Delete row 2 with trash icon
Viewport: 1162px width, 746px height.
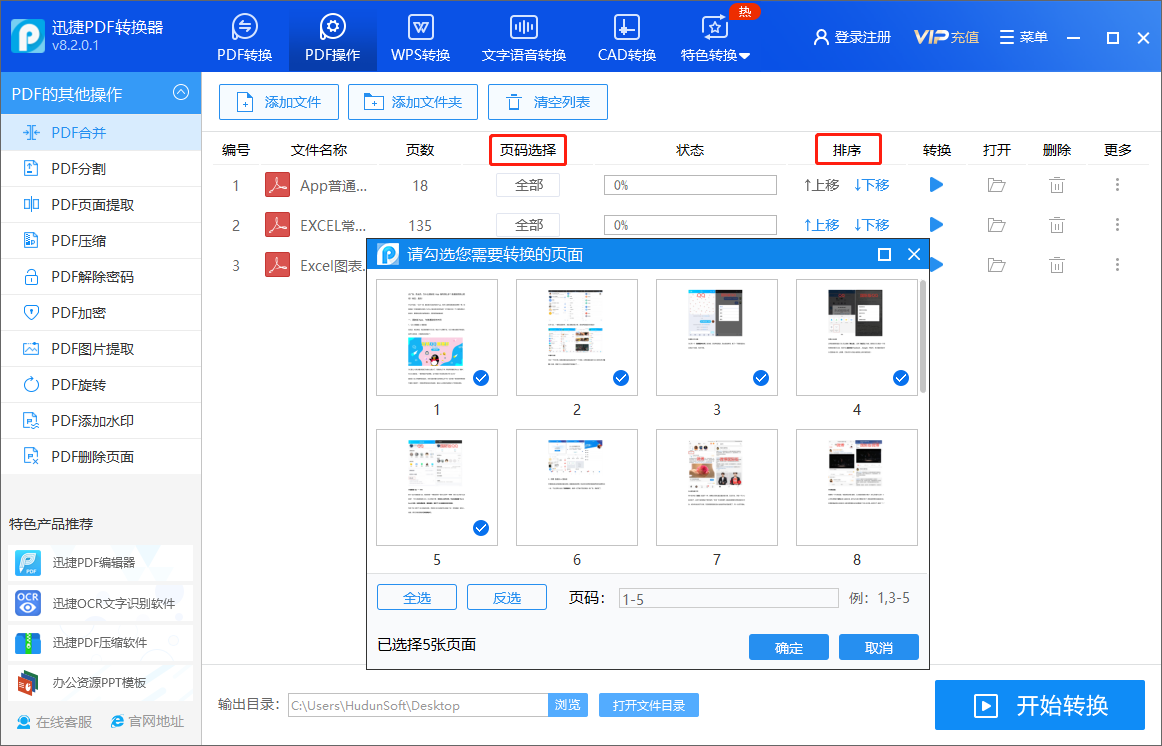tap(1057, 224)
